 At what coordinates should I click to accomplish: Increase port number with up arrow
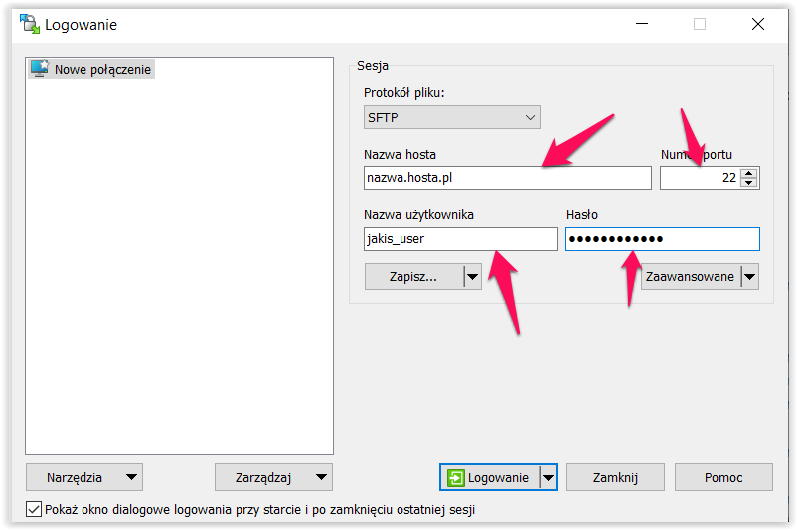pos(750,173)
